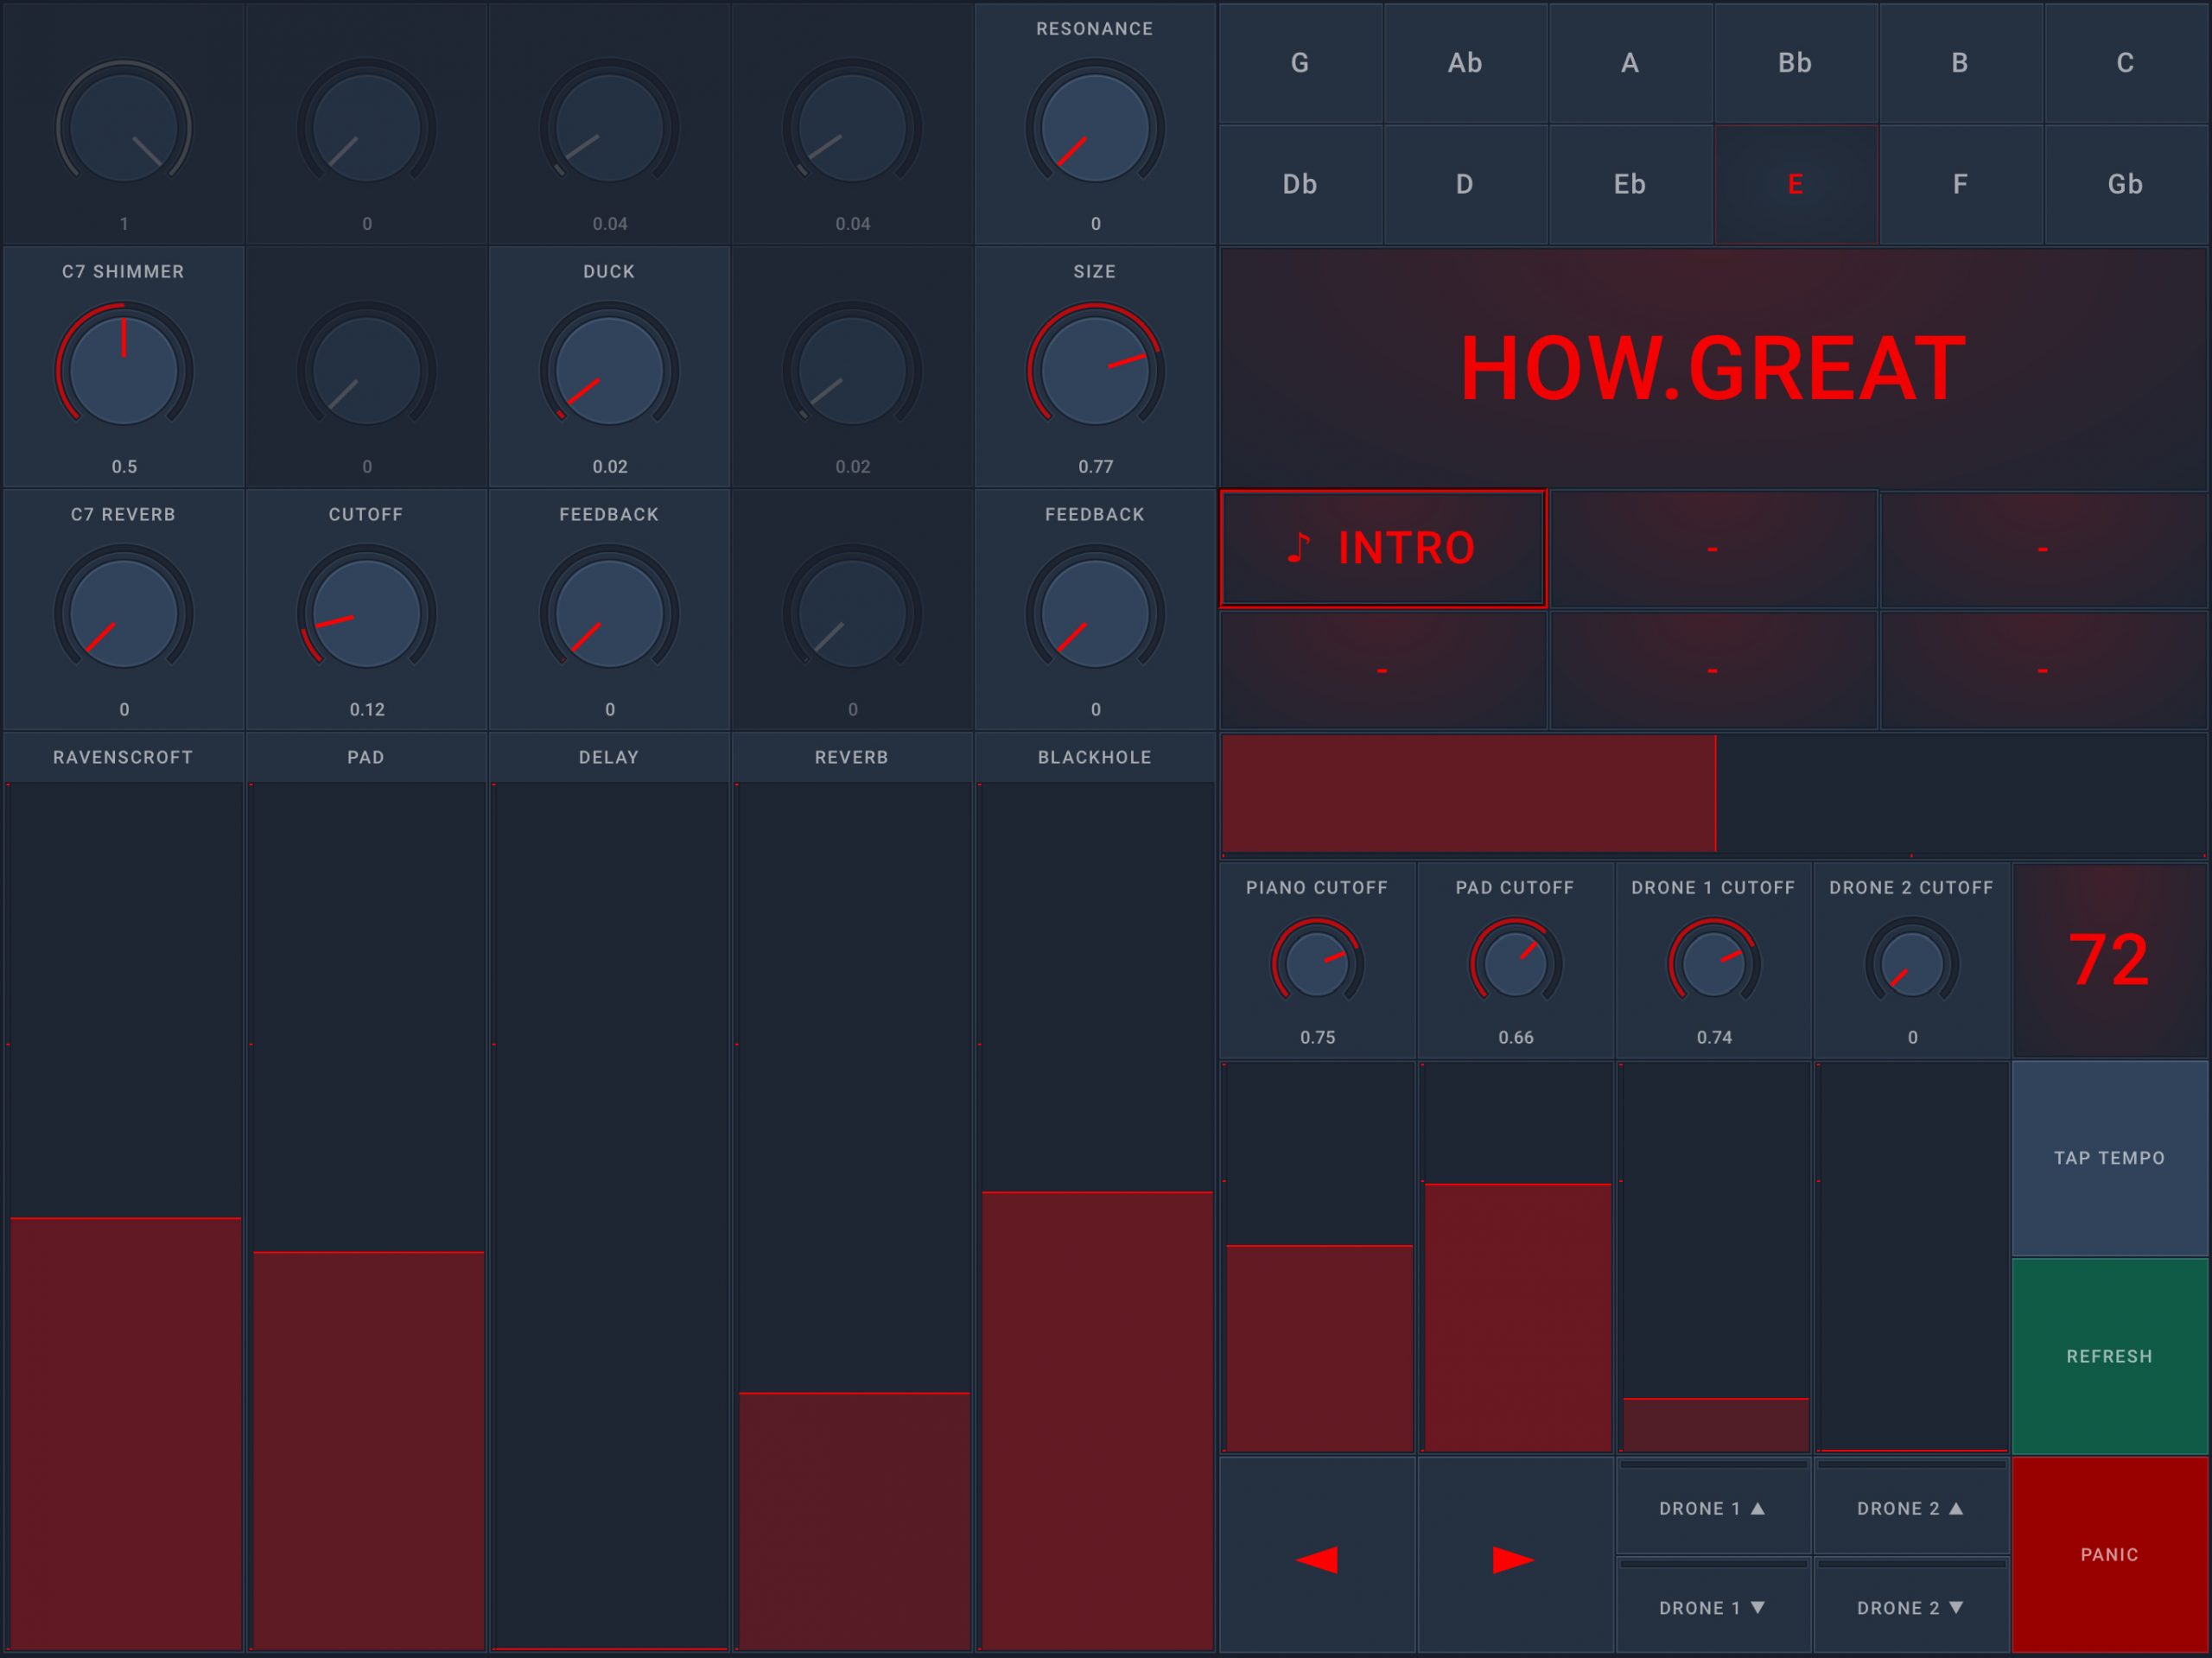Raise Drone 2 using its up arrow
The height and width of the screenshot is (1658, 2212).
point(1911,1508)
